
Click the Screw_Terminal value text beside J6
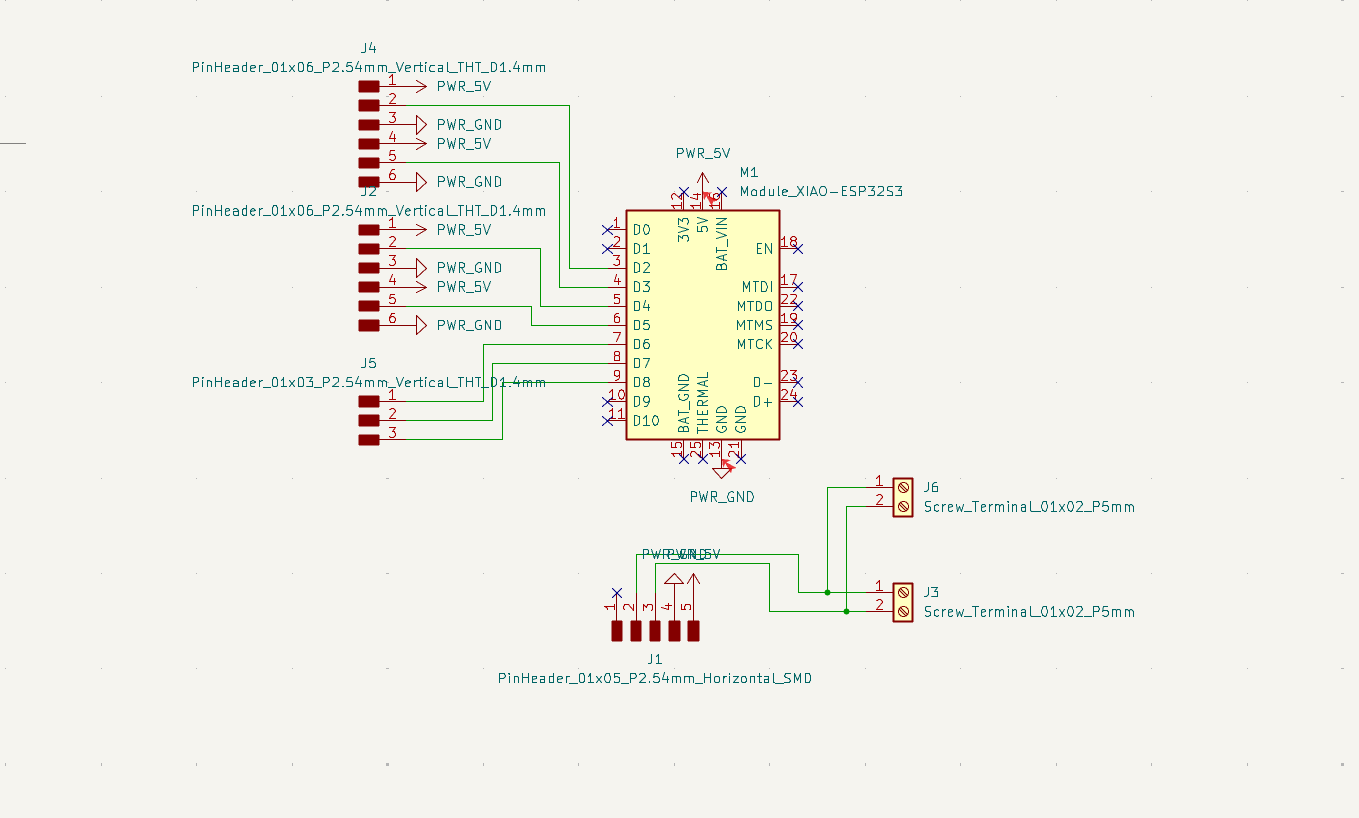coord(1029,506)
